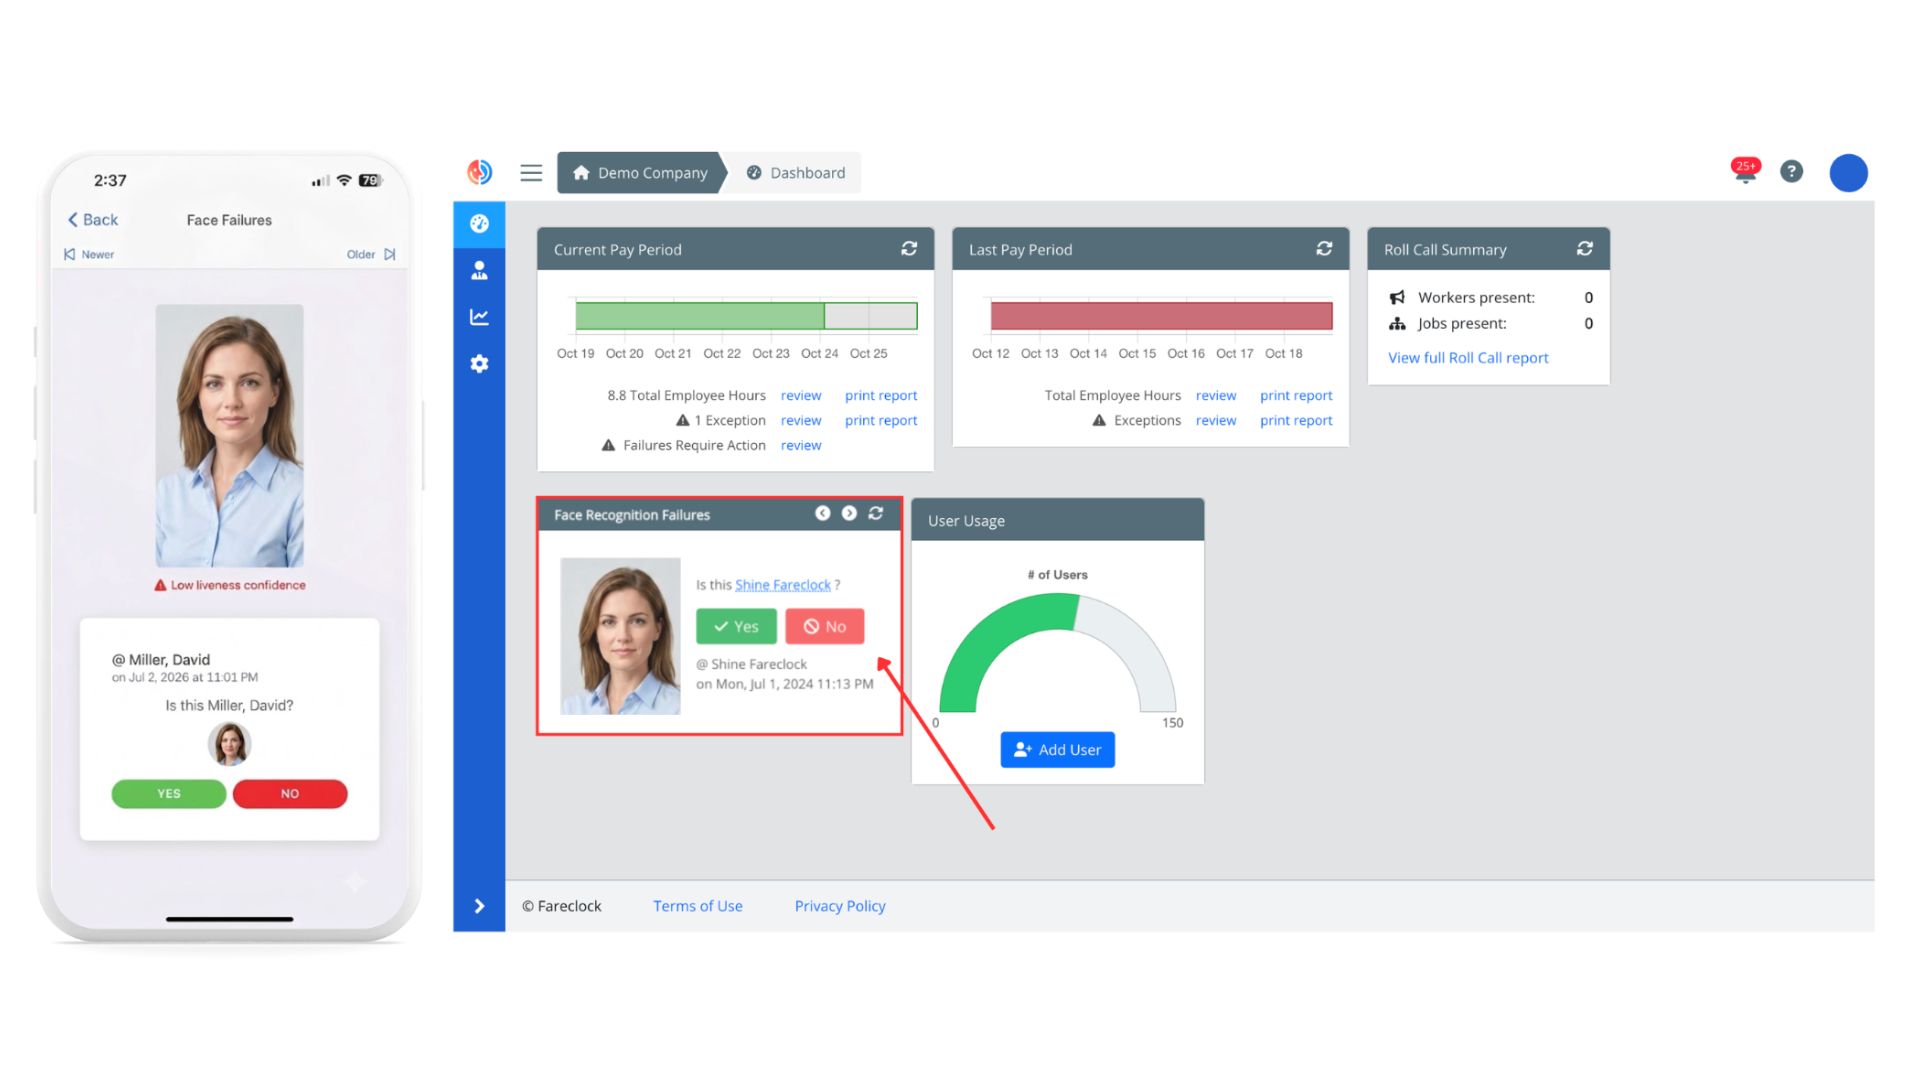
Task: Click the 'Failures Require Action' label
Action: coord(694,446)
